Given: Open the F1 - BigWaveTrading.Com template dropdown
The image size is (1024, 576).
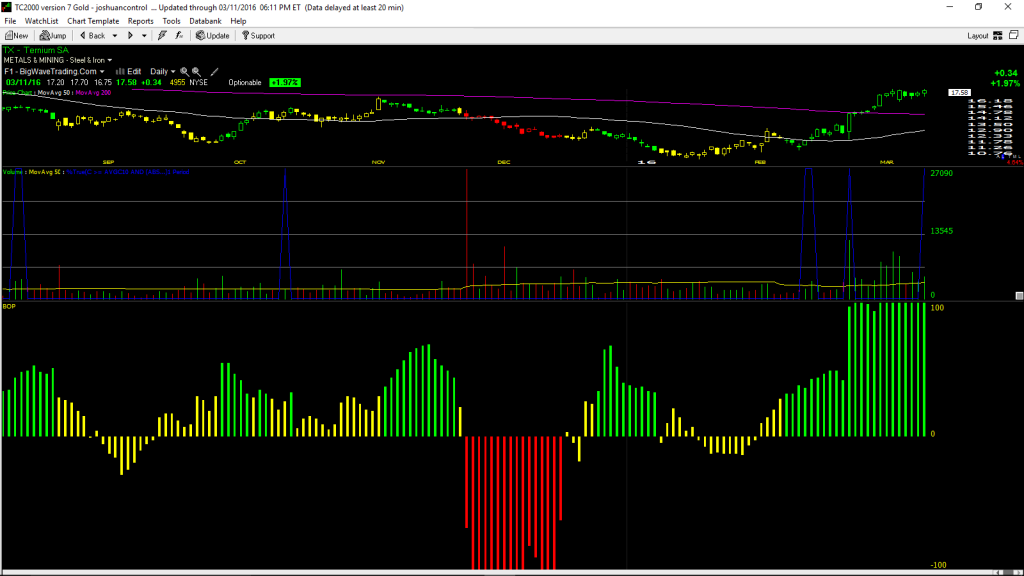Looking at the screenshot, I should tap(54, 72).
